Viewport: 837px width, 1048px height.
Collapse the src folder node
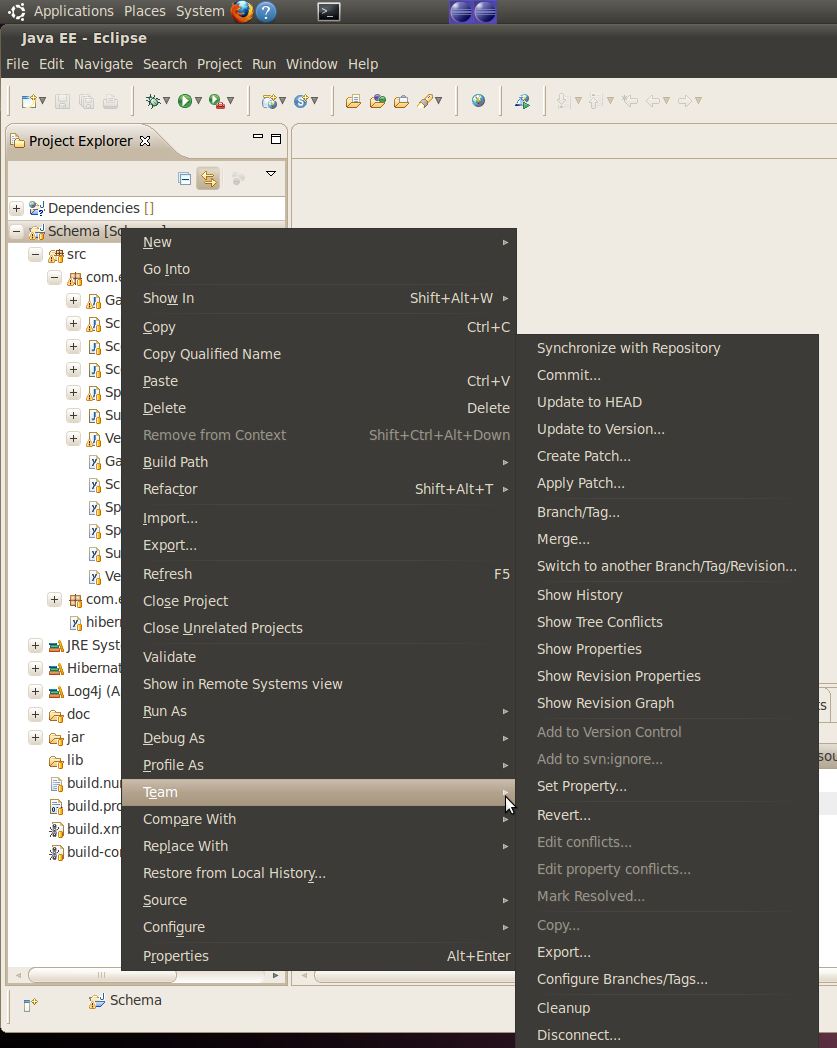35,255
